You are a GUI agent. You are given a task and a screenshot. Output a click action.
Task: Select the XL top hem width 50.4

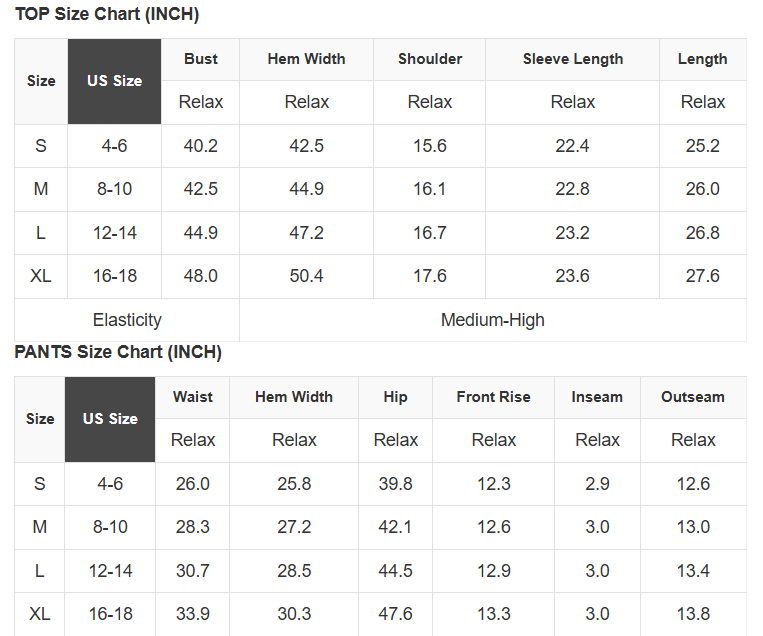tap(307, 276)
